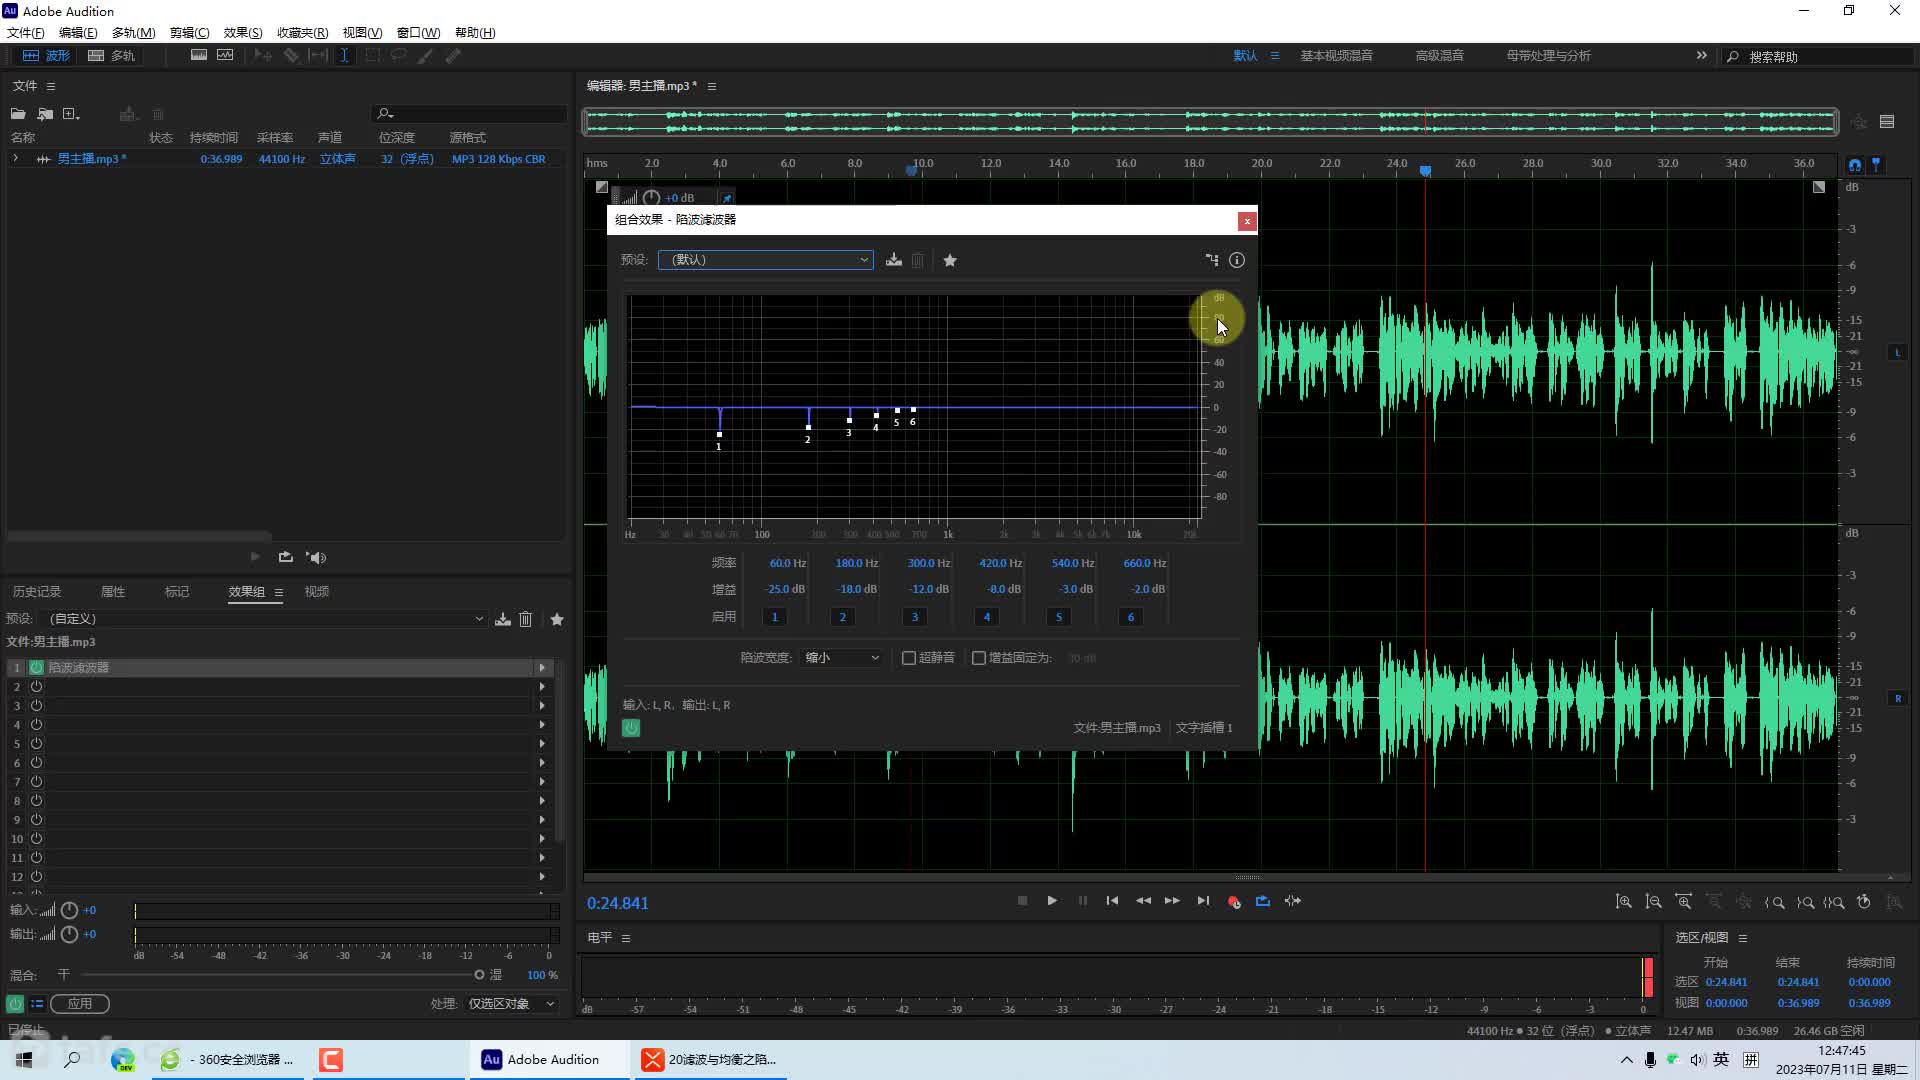Image resolution: width=1920 pixels, height=1080 pixels.
Task: Toggle notch band 6 enable button
Action: pyautogui.click(x=1131, y=617)
